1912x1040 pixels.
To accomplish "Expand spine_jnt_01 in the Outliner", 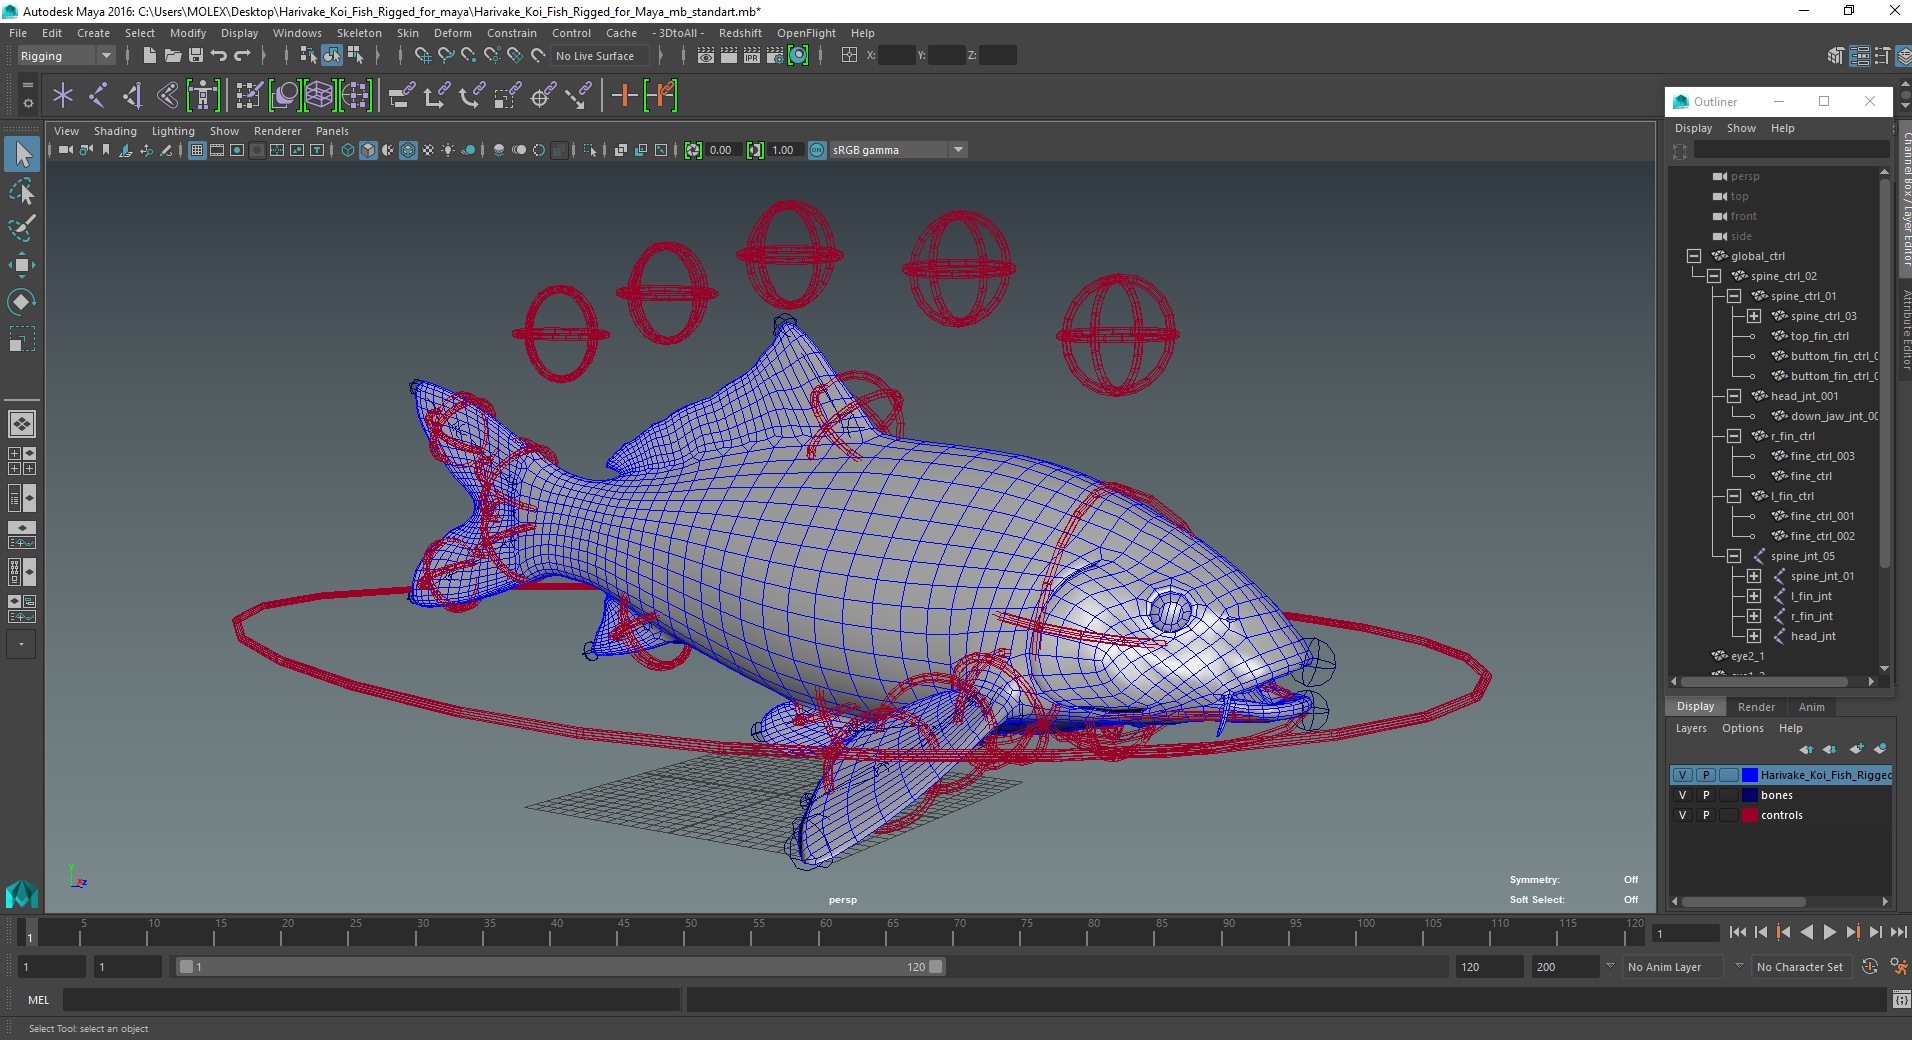I will [1754, 576].
